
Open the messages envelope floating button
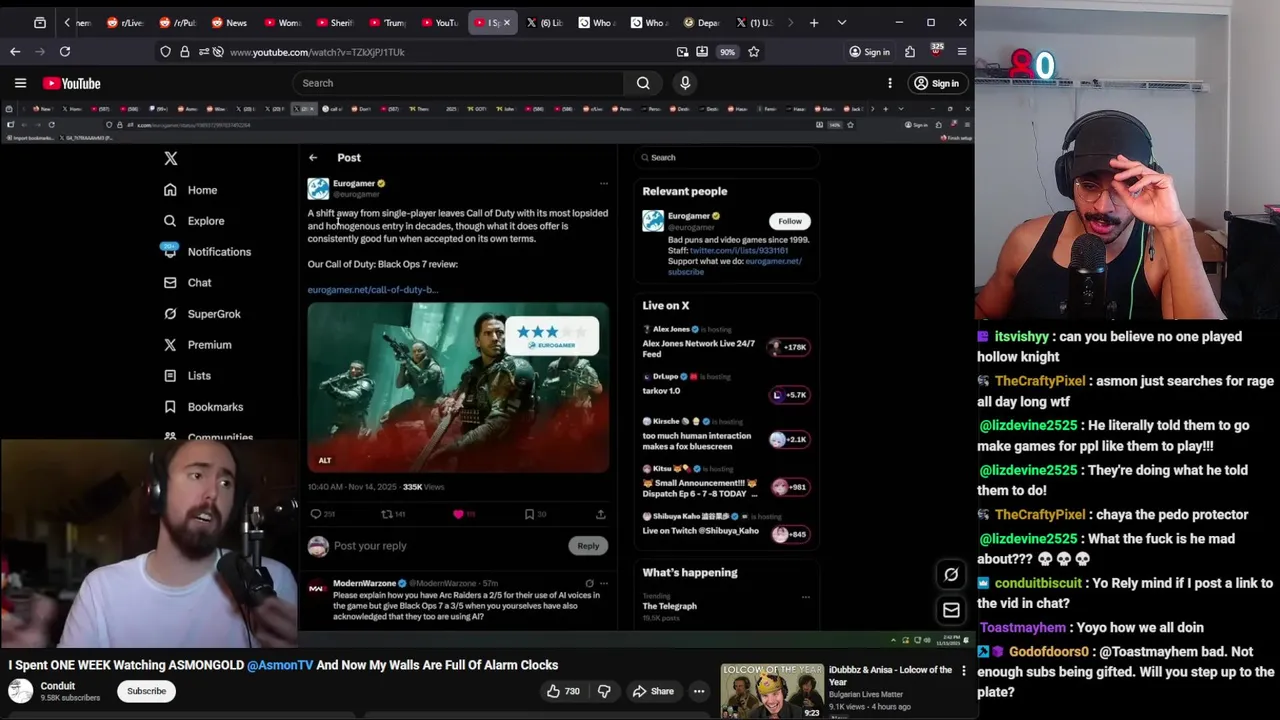(951, 610)
